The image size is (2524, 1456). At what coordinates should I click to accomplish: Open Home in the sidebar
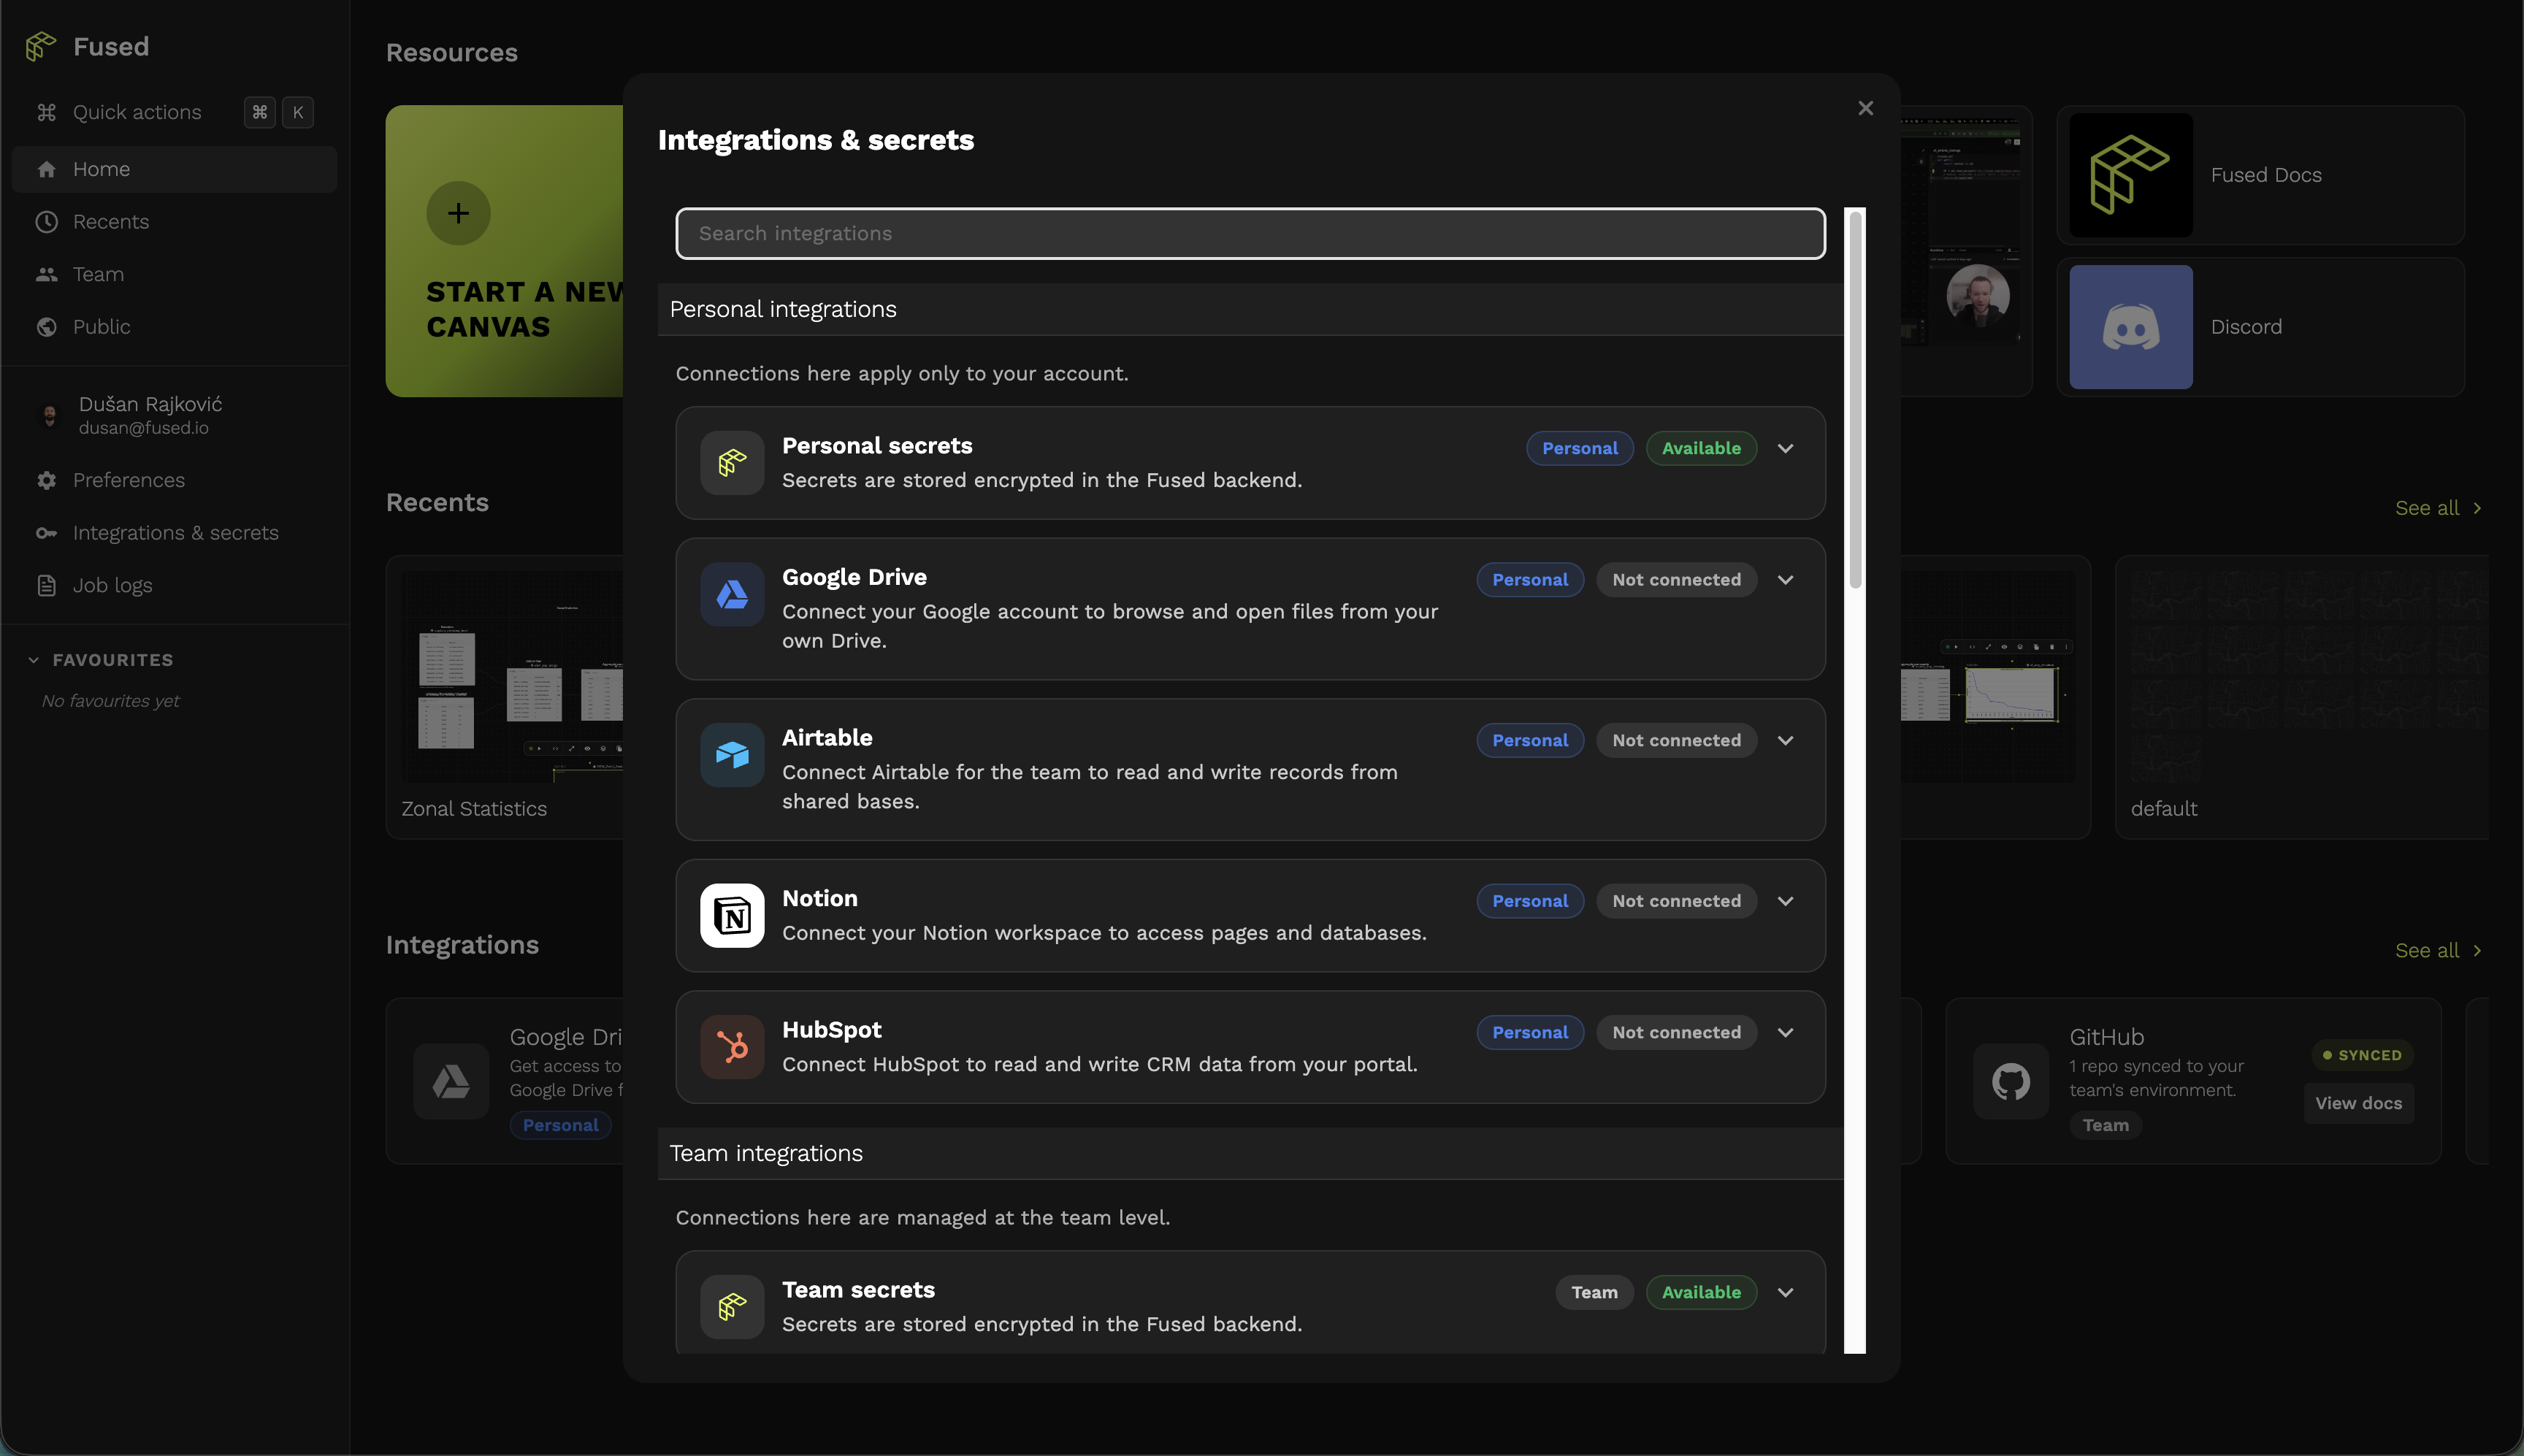click(174, 169)
